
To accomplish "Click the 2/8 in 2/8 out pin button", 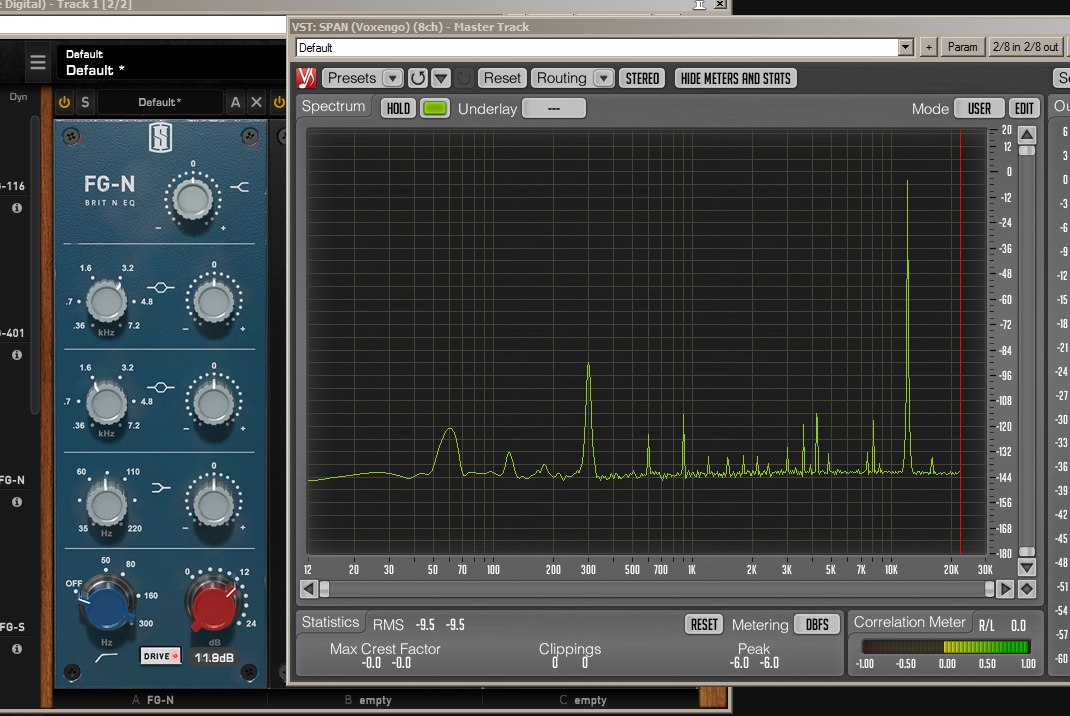I will pyautogui.click(x=1026, y=47).
